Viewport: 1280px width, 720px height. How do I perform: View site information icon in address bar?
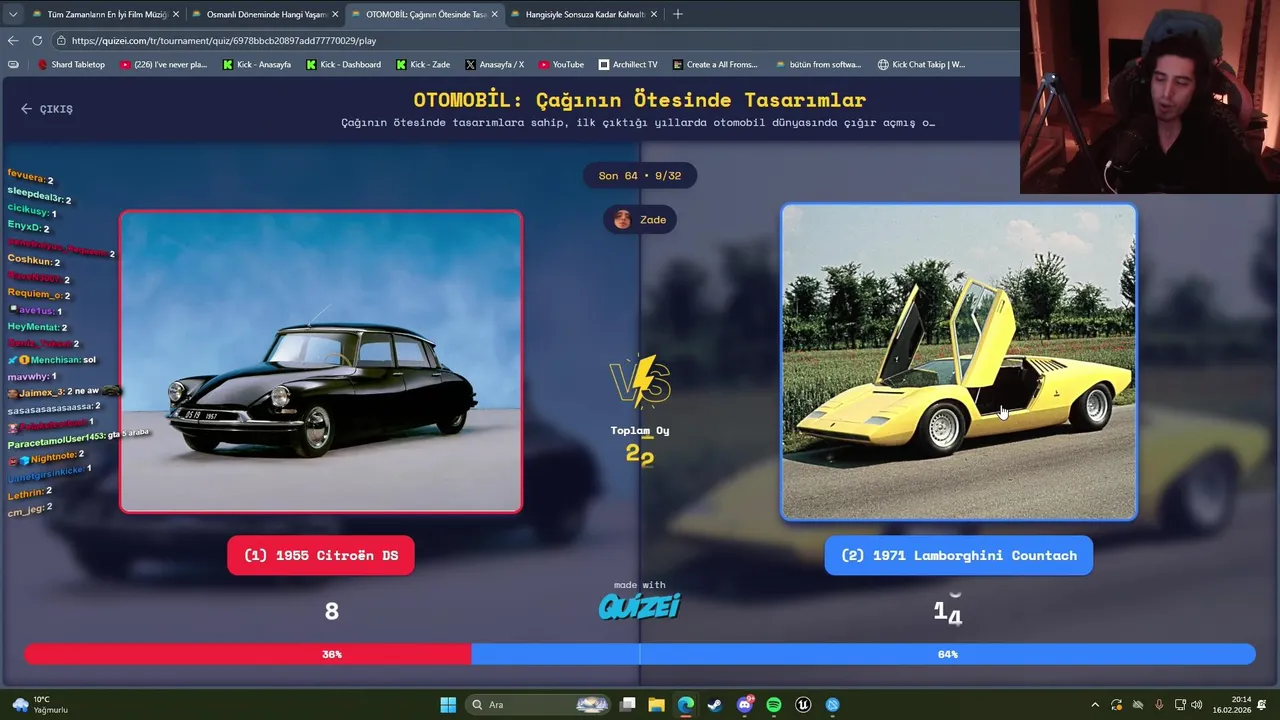61,41
